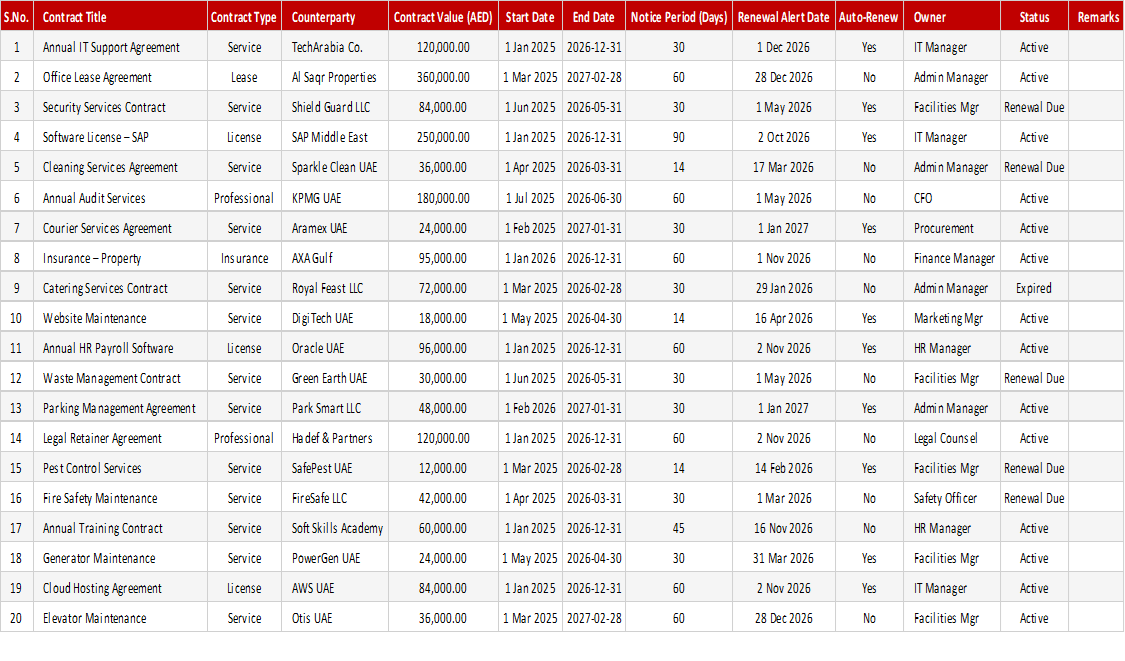Select the Aramex UAE cell
Image resolution: width=1125 pixels, height=661 pixels.
tap(335, 228)
